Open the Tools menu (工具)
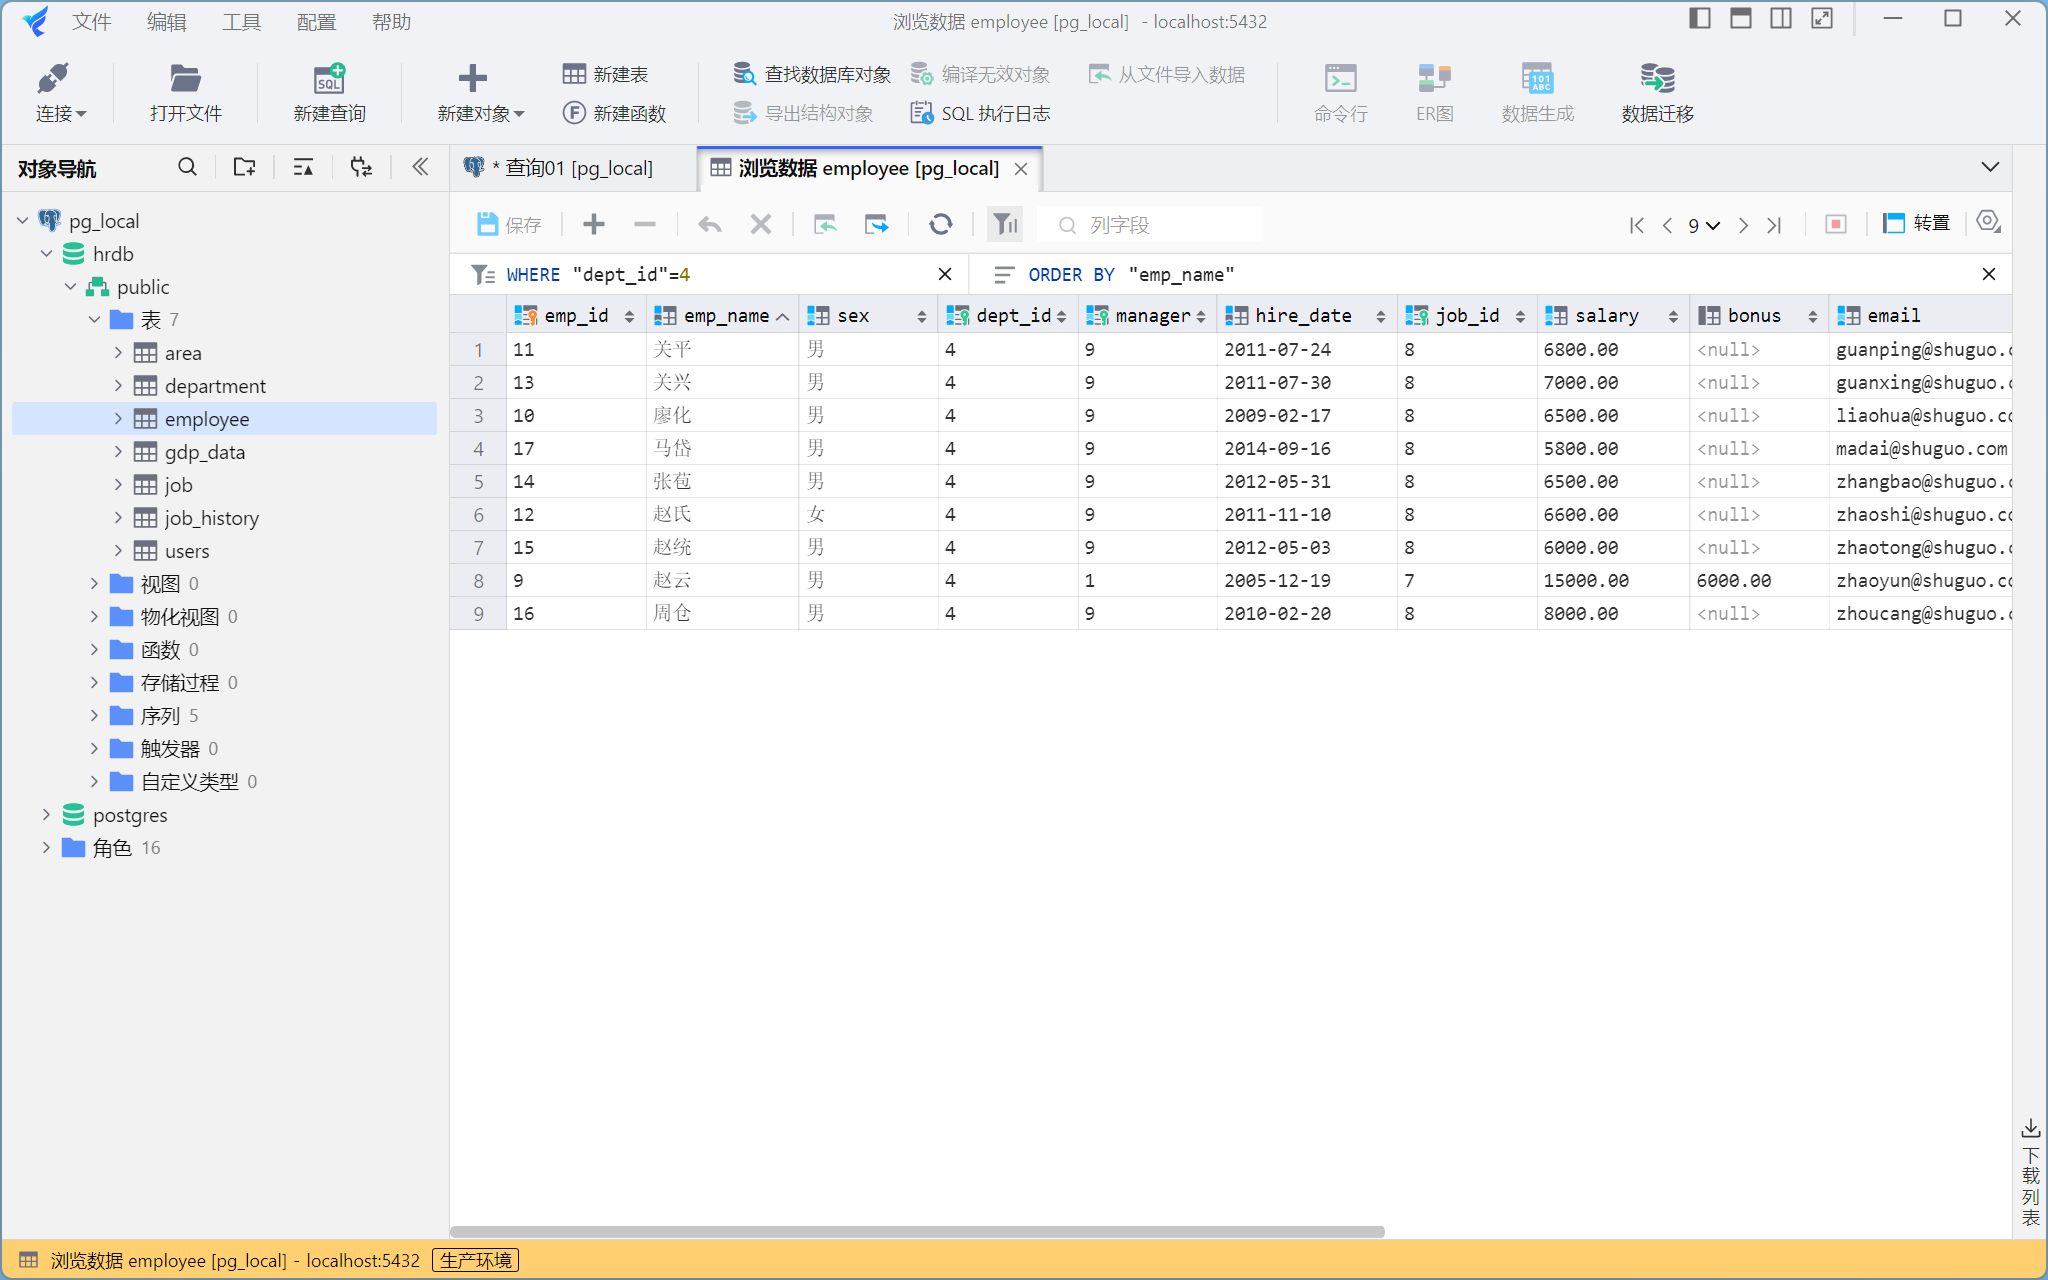The width and height of the screenshot is (2048, 1280). point(240,22)
